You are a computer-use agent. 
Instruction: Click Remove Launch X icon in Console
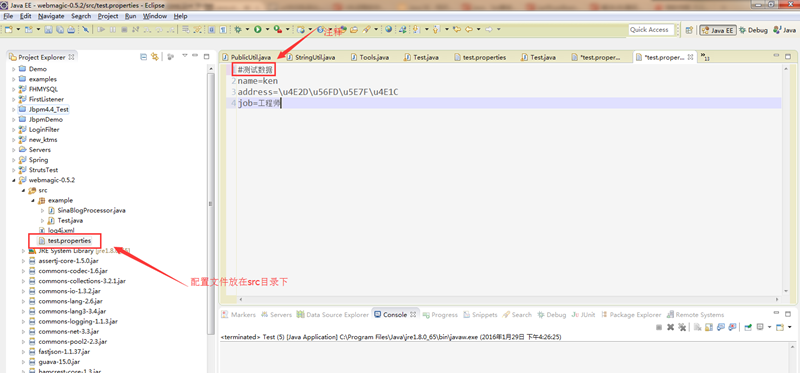coord(670,327)
